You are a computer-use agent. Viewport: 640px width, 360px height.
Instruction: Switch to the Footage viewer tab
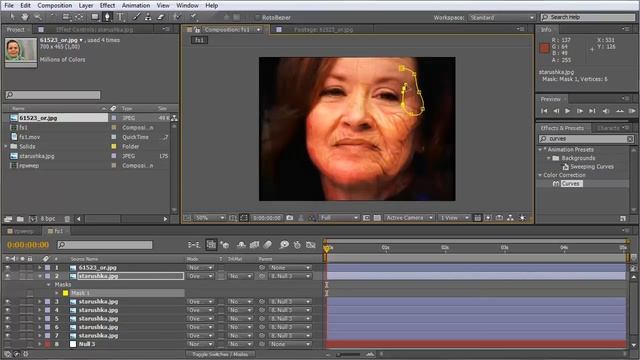click(x=323, y=29)
